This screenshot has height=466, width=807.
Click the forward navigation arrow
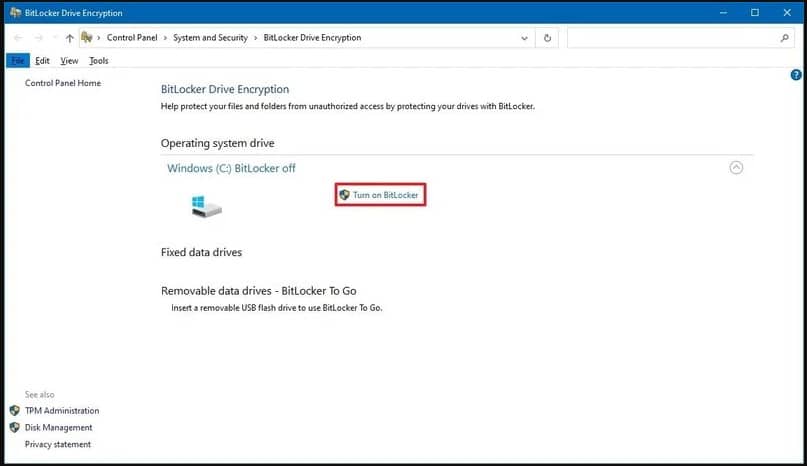(39, 38)
